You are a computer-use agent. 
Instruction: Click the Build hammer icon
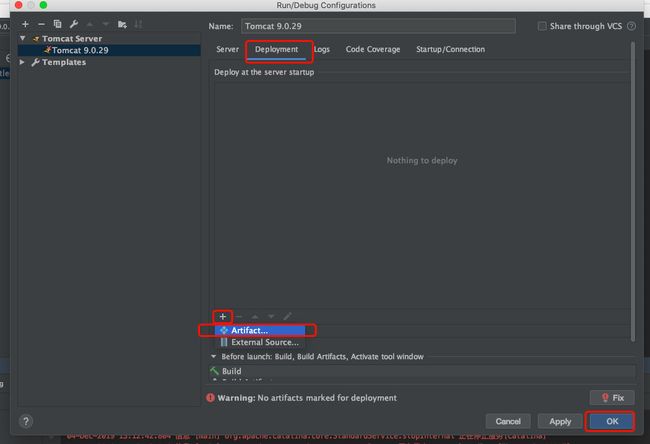[214, 371]
